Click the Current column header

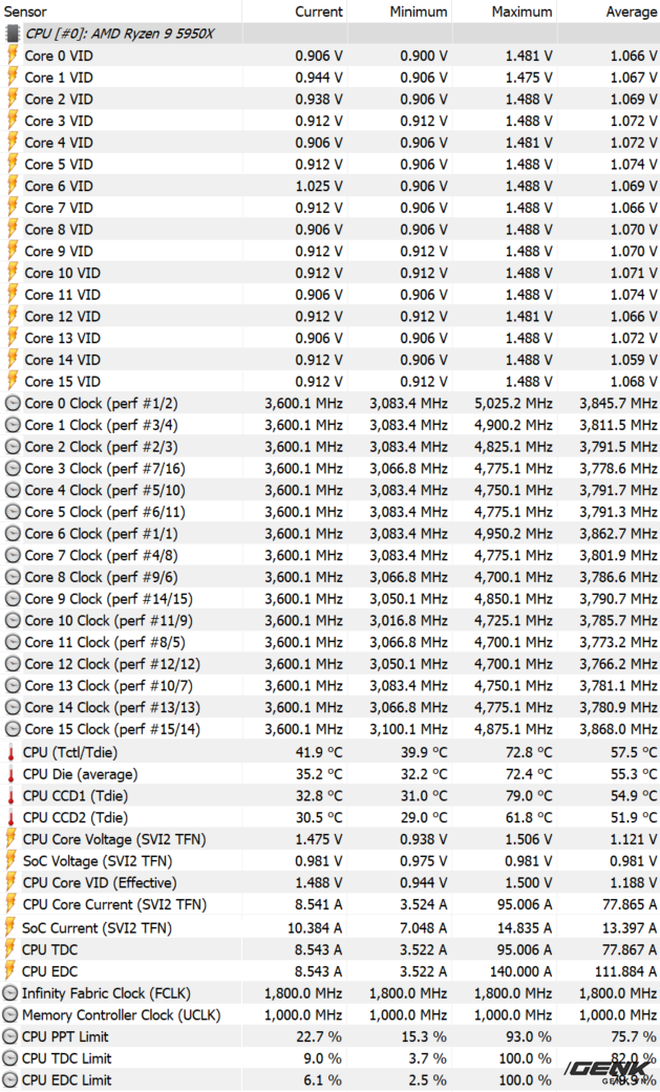[x=318, y=11]
